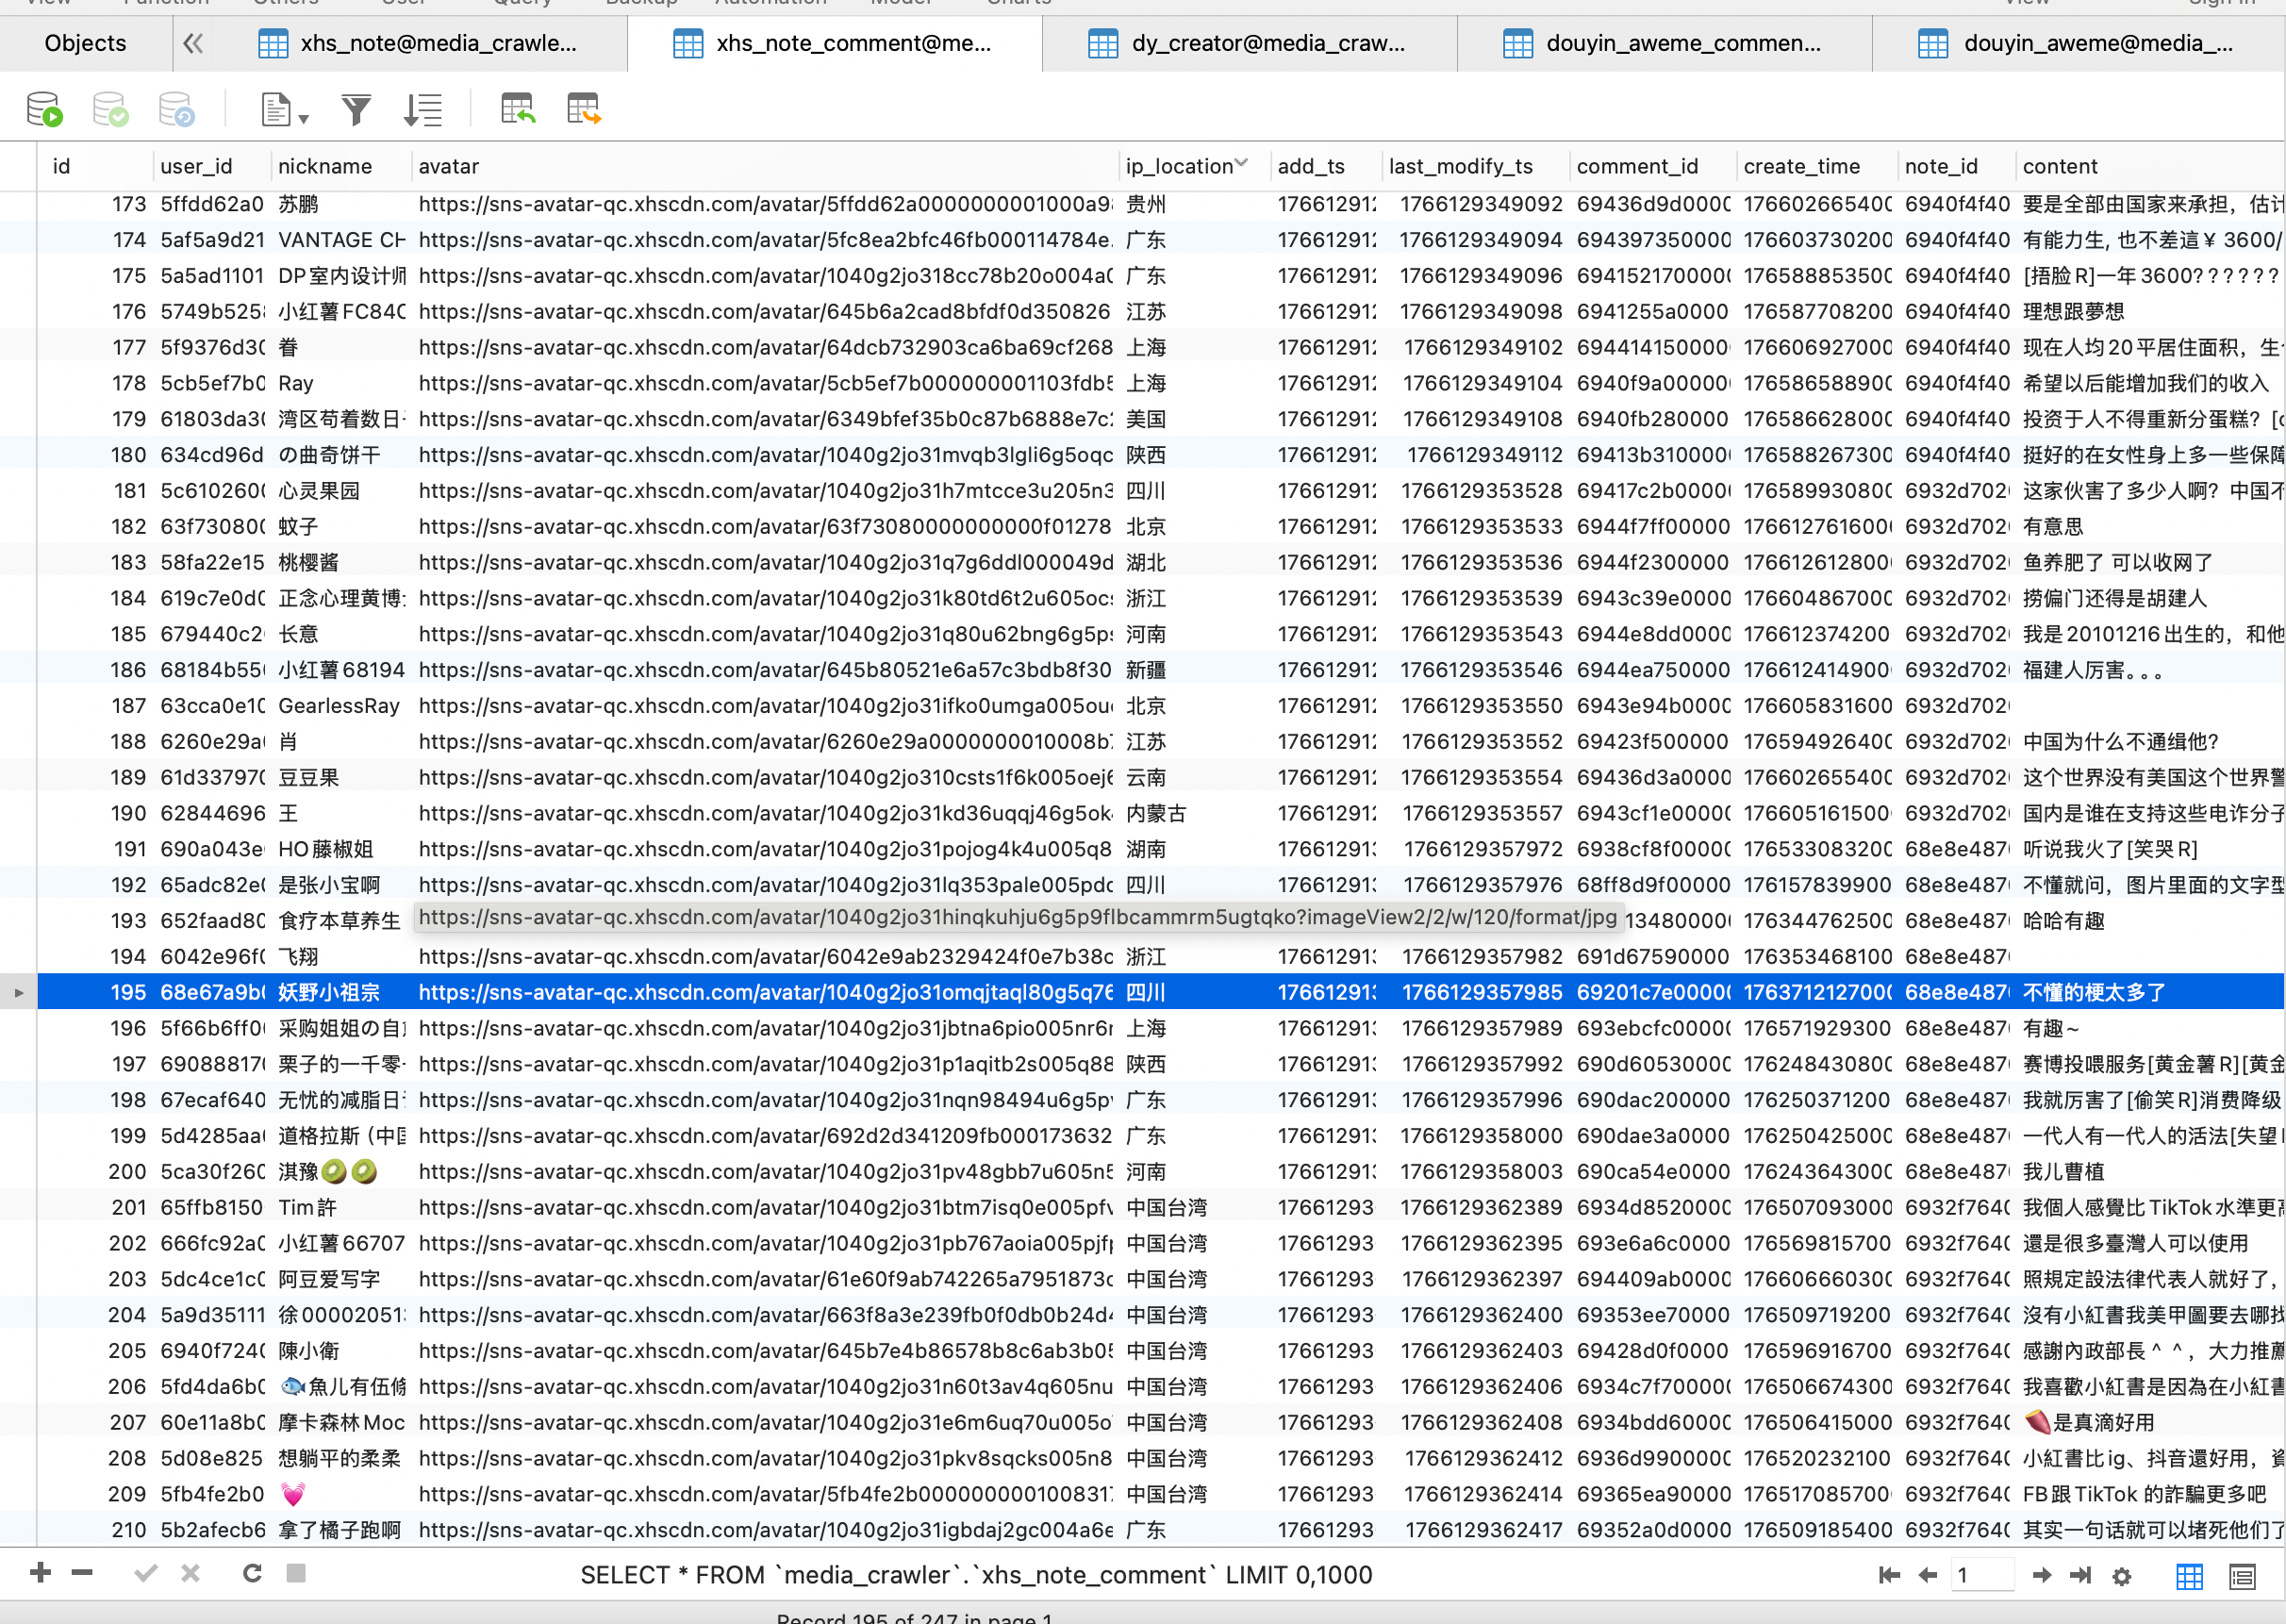Go to the next page arrow

tap(2042, 1575)
